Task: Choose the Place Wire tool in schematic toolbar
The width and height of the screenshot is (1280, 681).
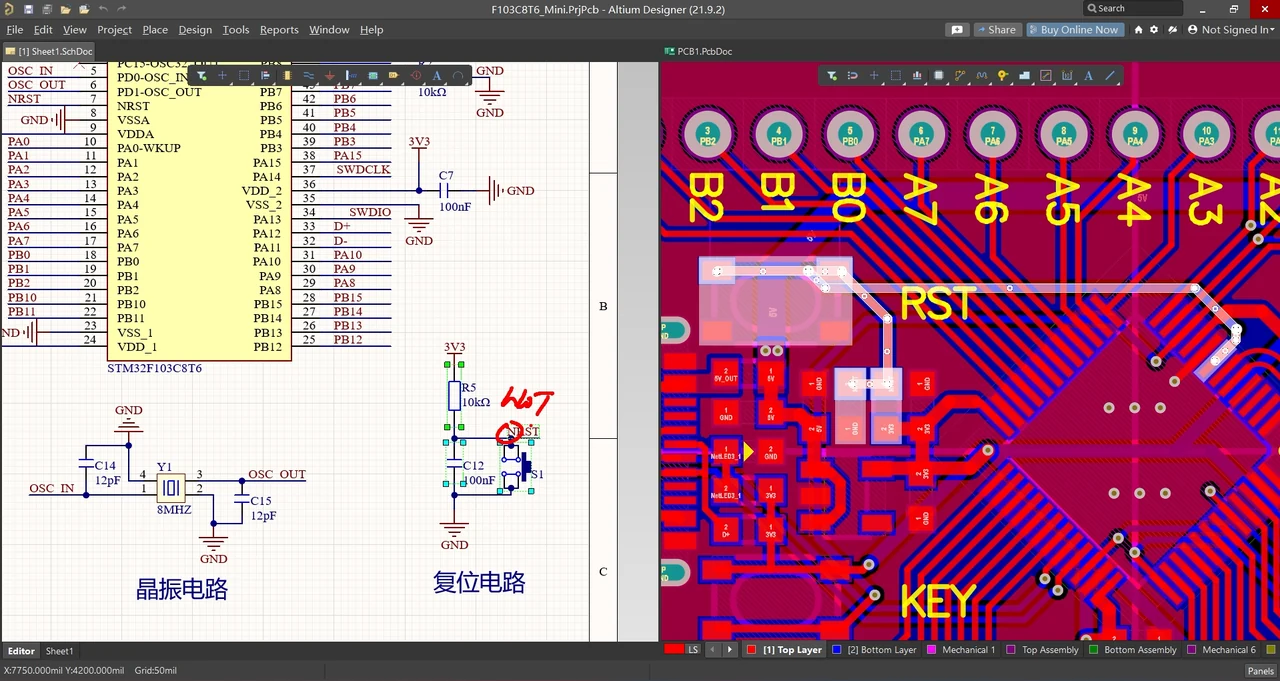Action: (308, 75)
